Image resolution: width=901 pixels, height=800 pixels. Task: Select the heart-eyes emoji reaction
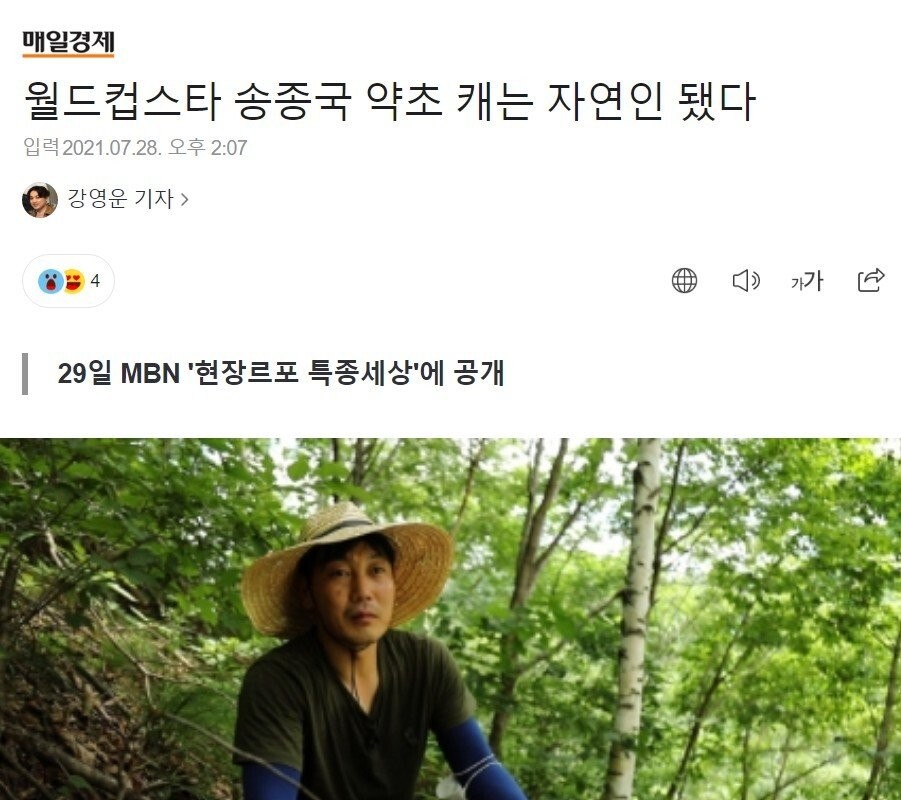point(75,281)
